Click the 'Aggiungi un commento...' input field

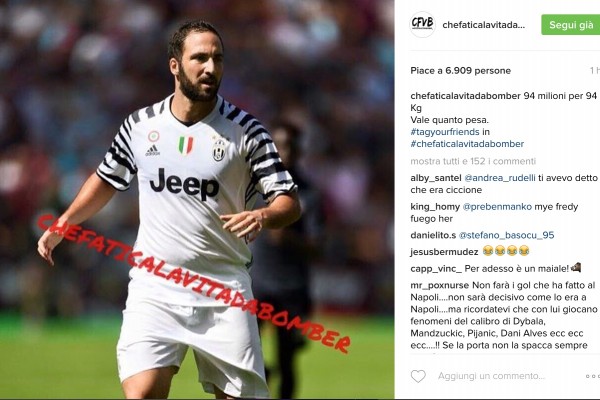[491, 376]
